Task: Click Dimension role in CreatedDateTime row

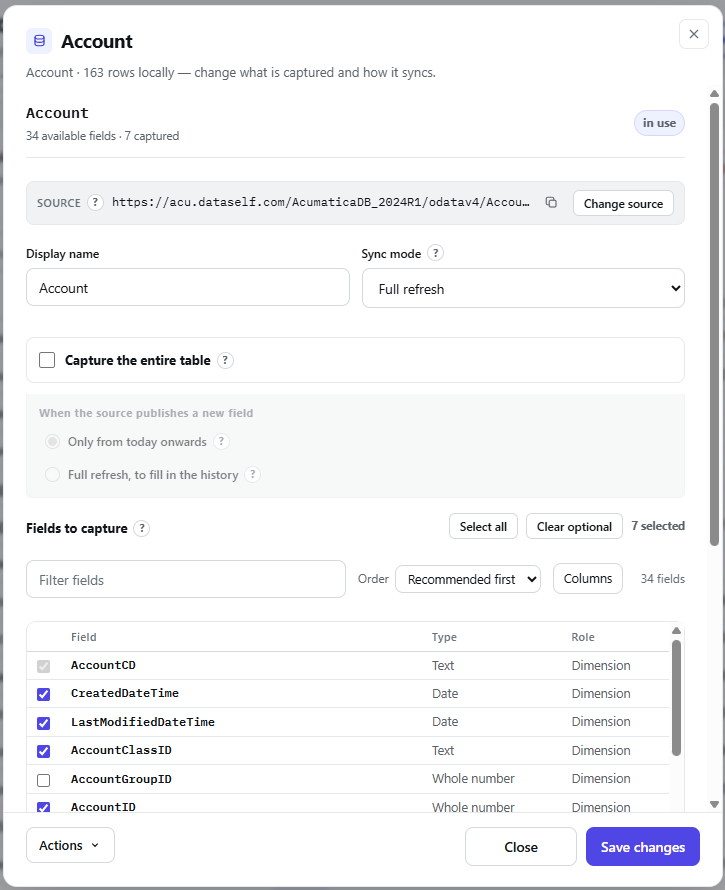Action: 601,694
